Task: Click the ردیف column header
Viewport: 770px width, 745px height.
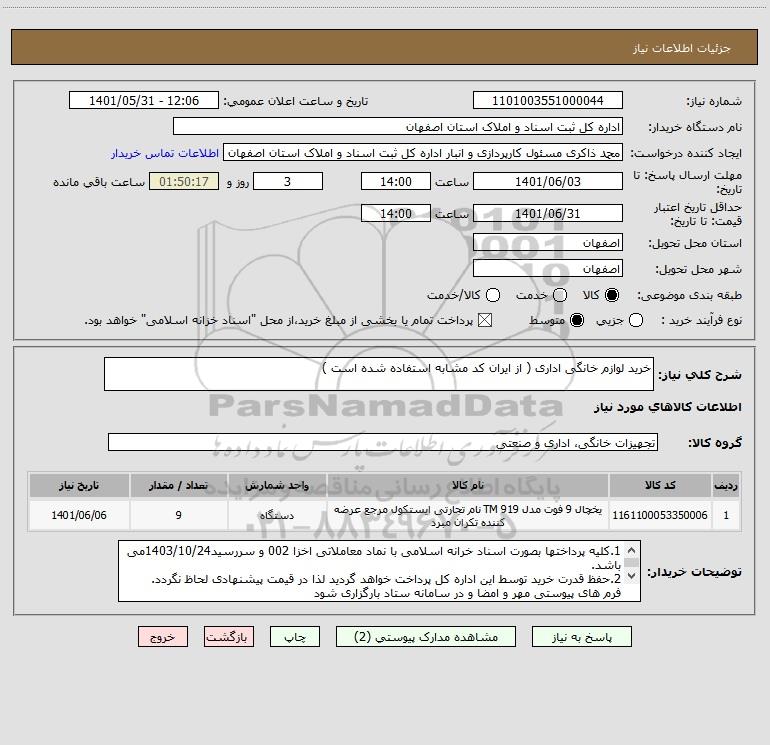Action: (726, 485)
